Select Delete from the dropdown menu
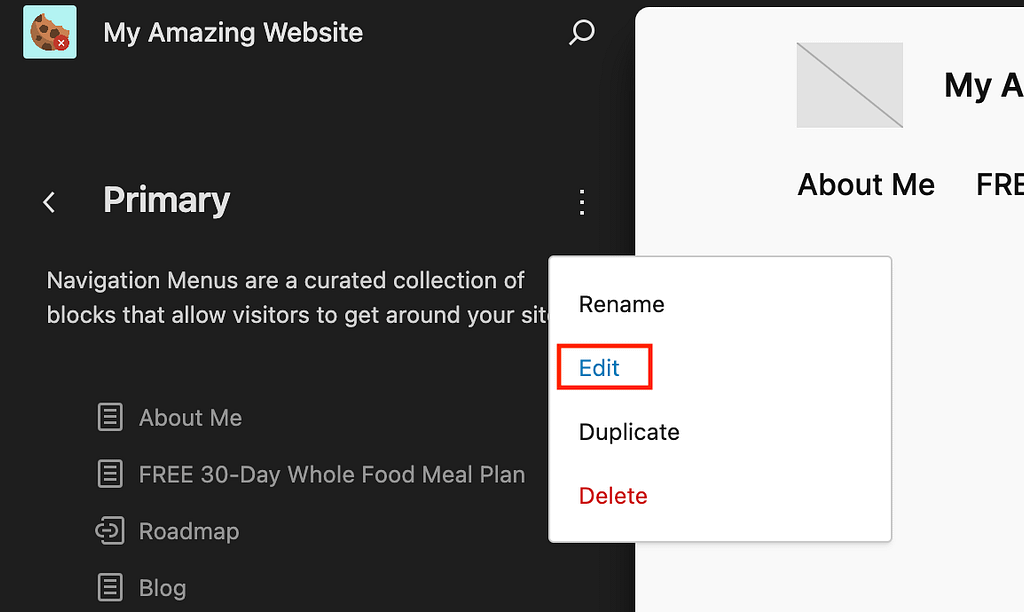The height and width of the screenshot is (612, 1024). 613,495
